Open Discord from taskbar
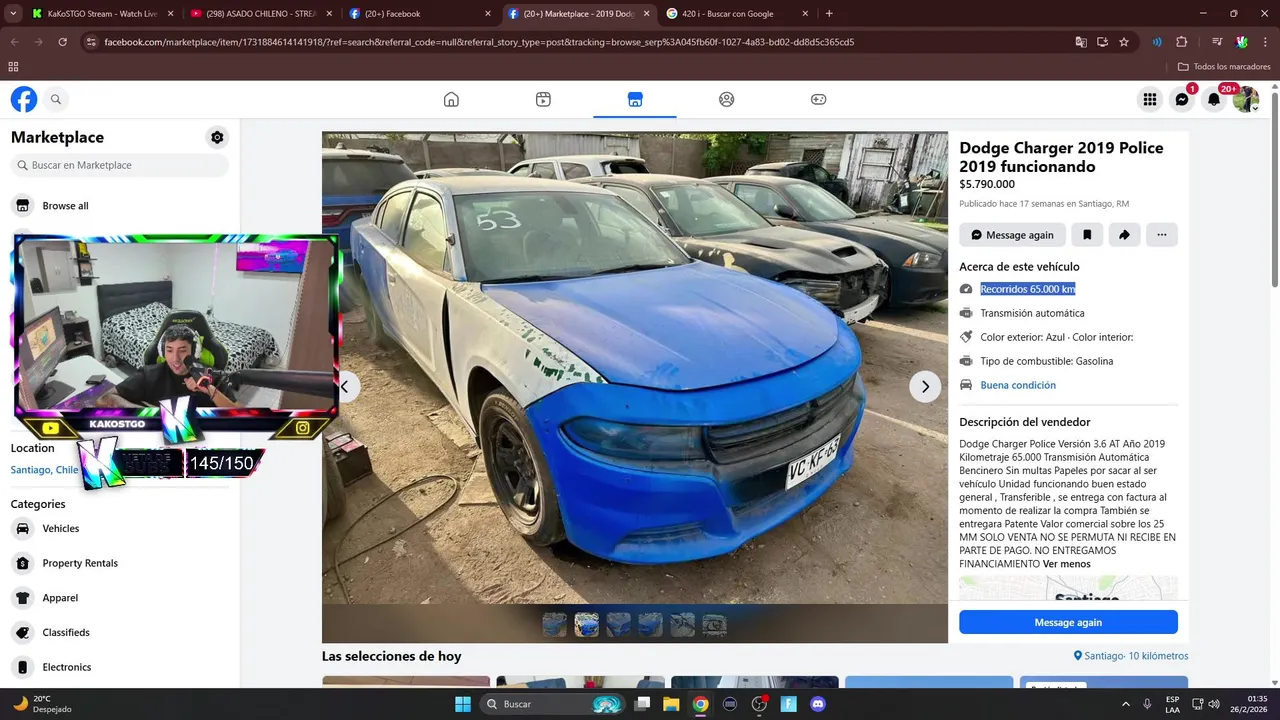Screen dimensions: 1280x720 (818, 704)
